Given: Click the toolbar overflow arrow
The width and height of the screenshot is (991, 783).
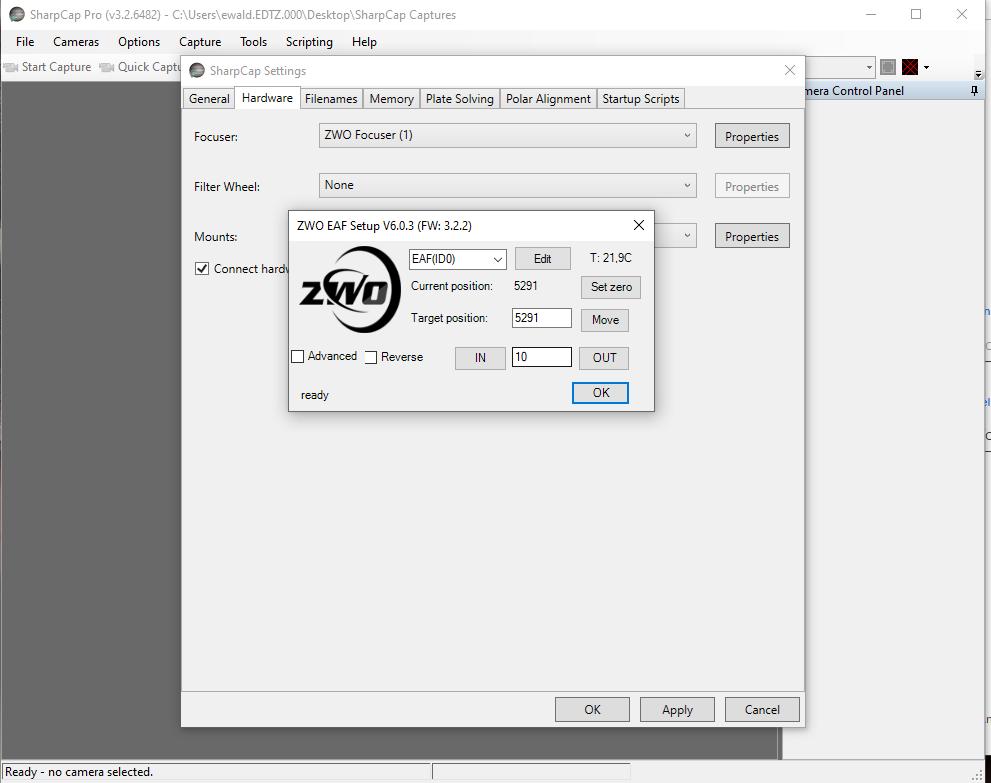Looking at the screenshot, I should [978, 73].
